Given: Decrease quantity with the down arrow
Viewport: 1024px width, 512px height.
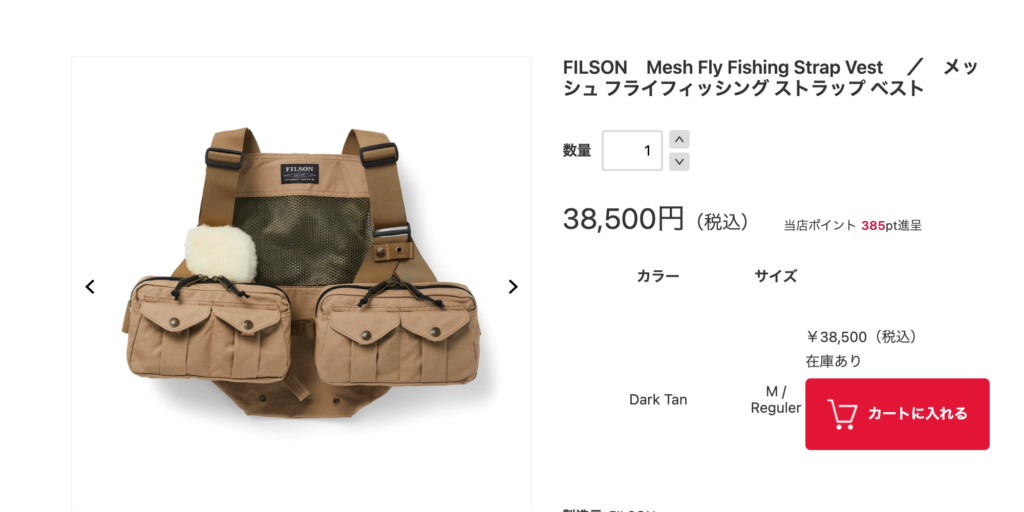Looking at the screenshot, I should (x=679, y=161).
